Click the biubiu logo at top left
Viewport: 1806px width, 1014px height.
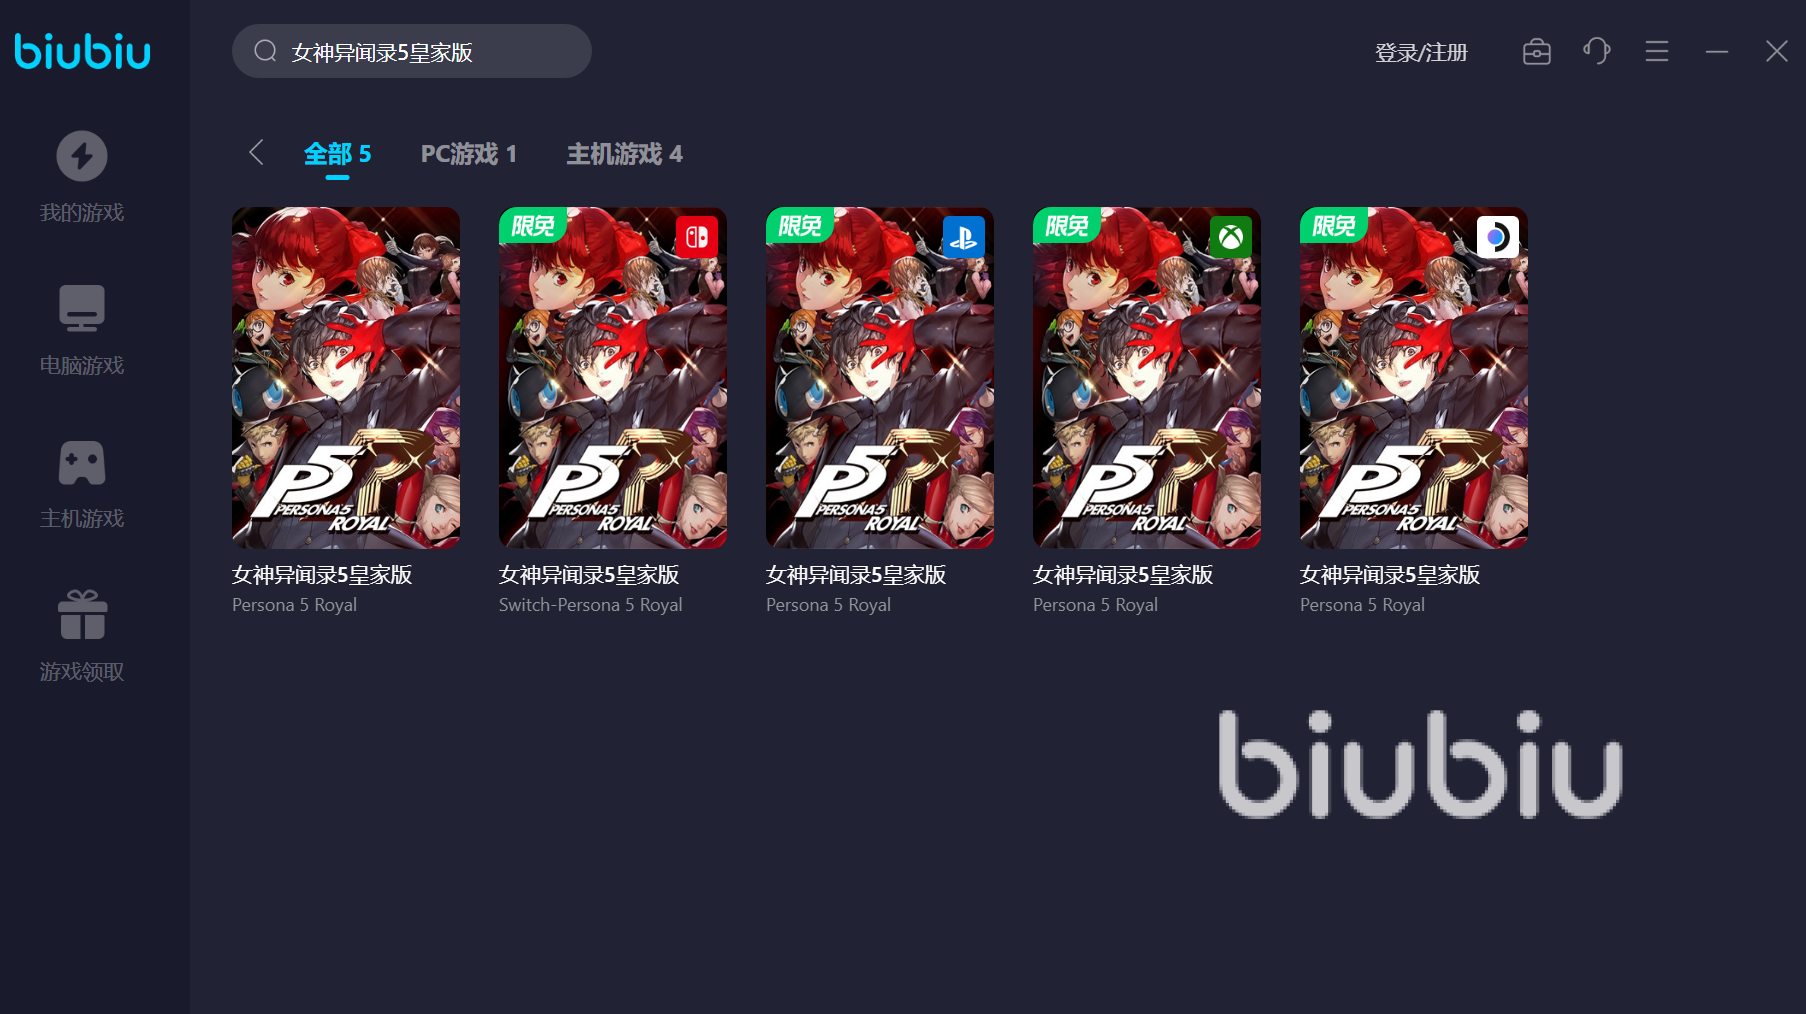pyautogui.click(x=82, y=52)
